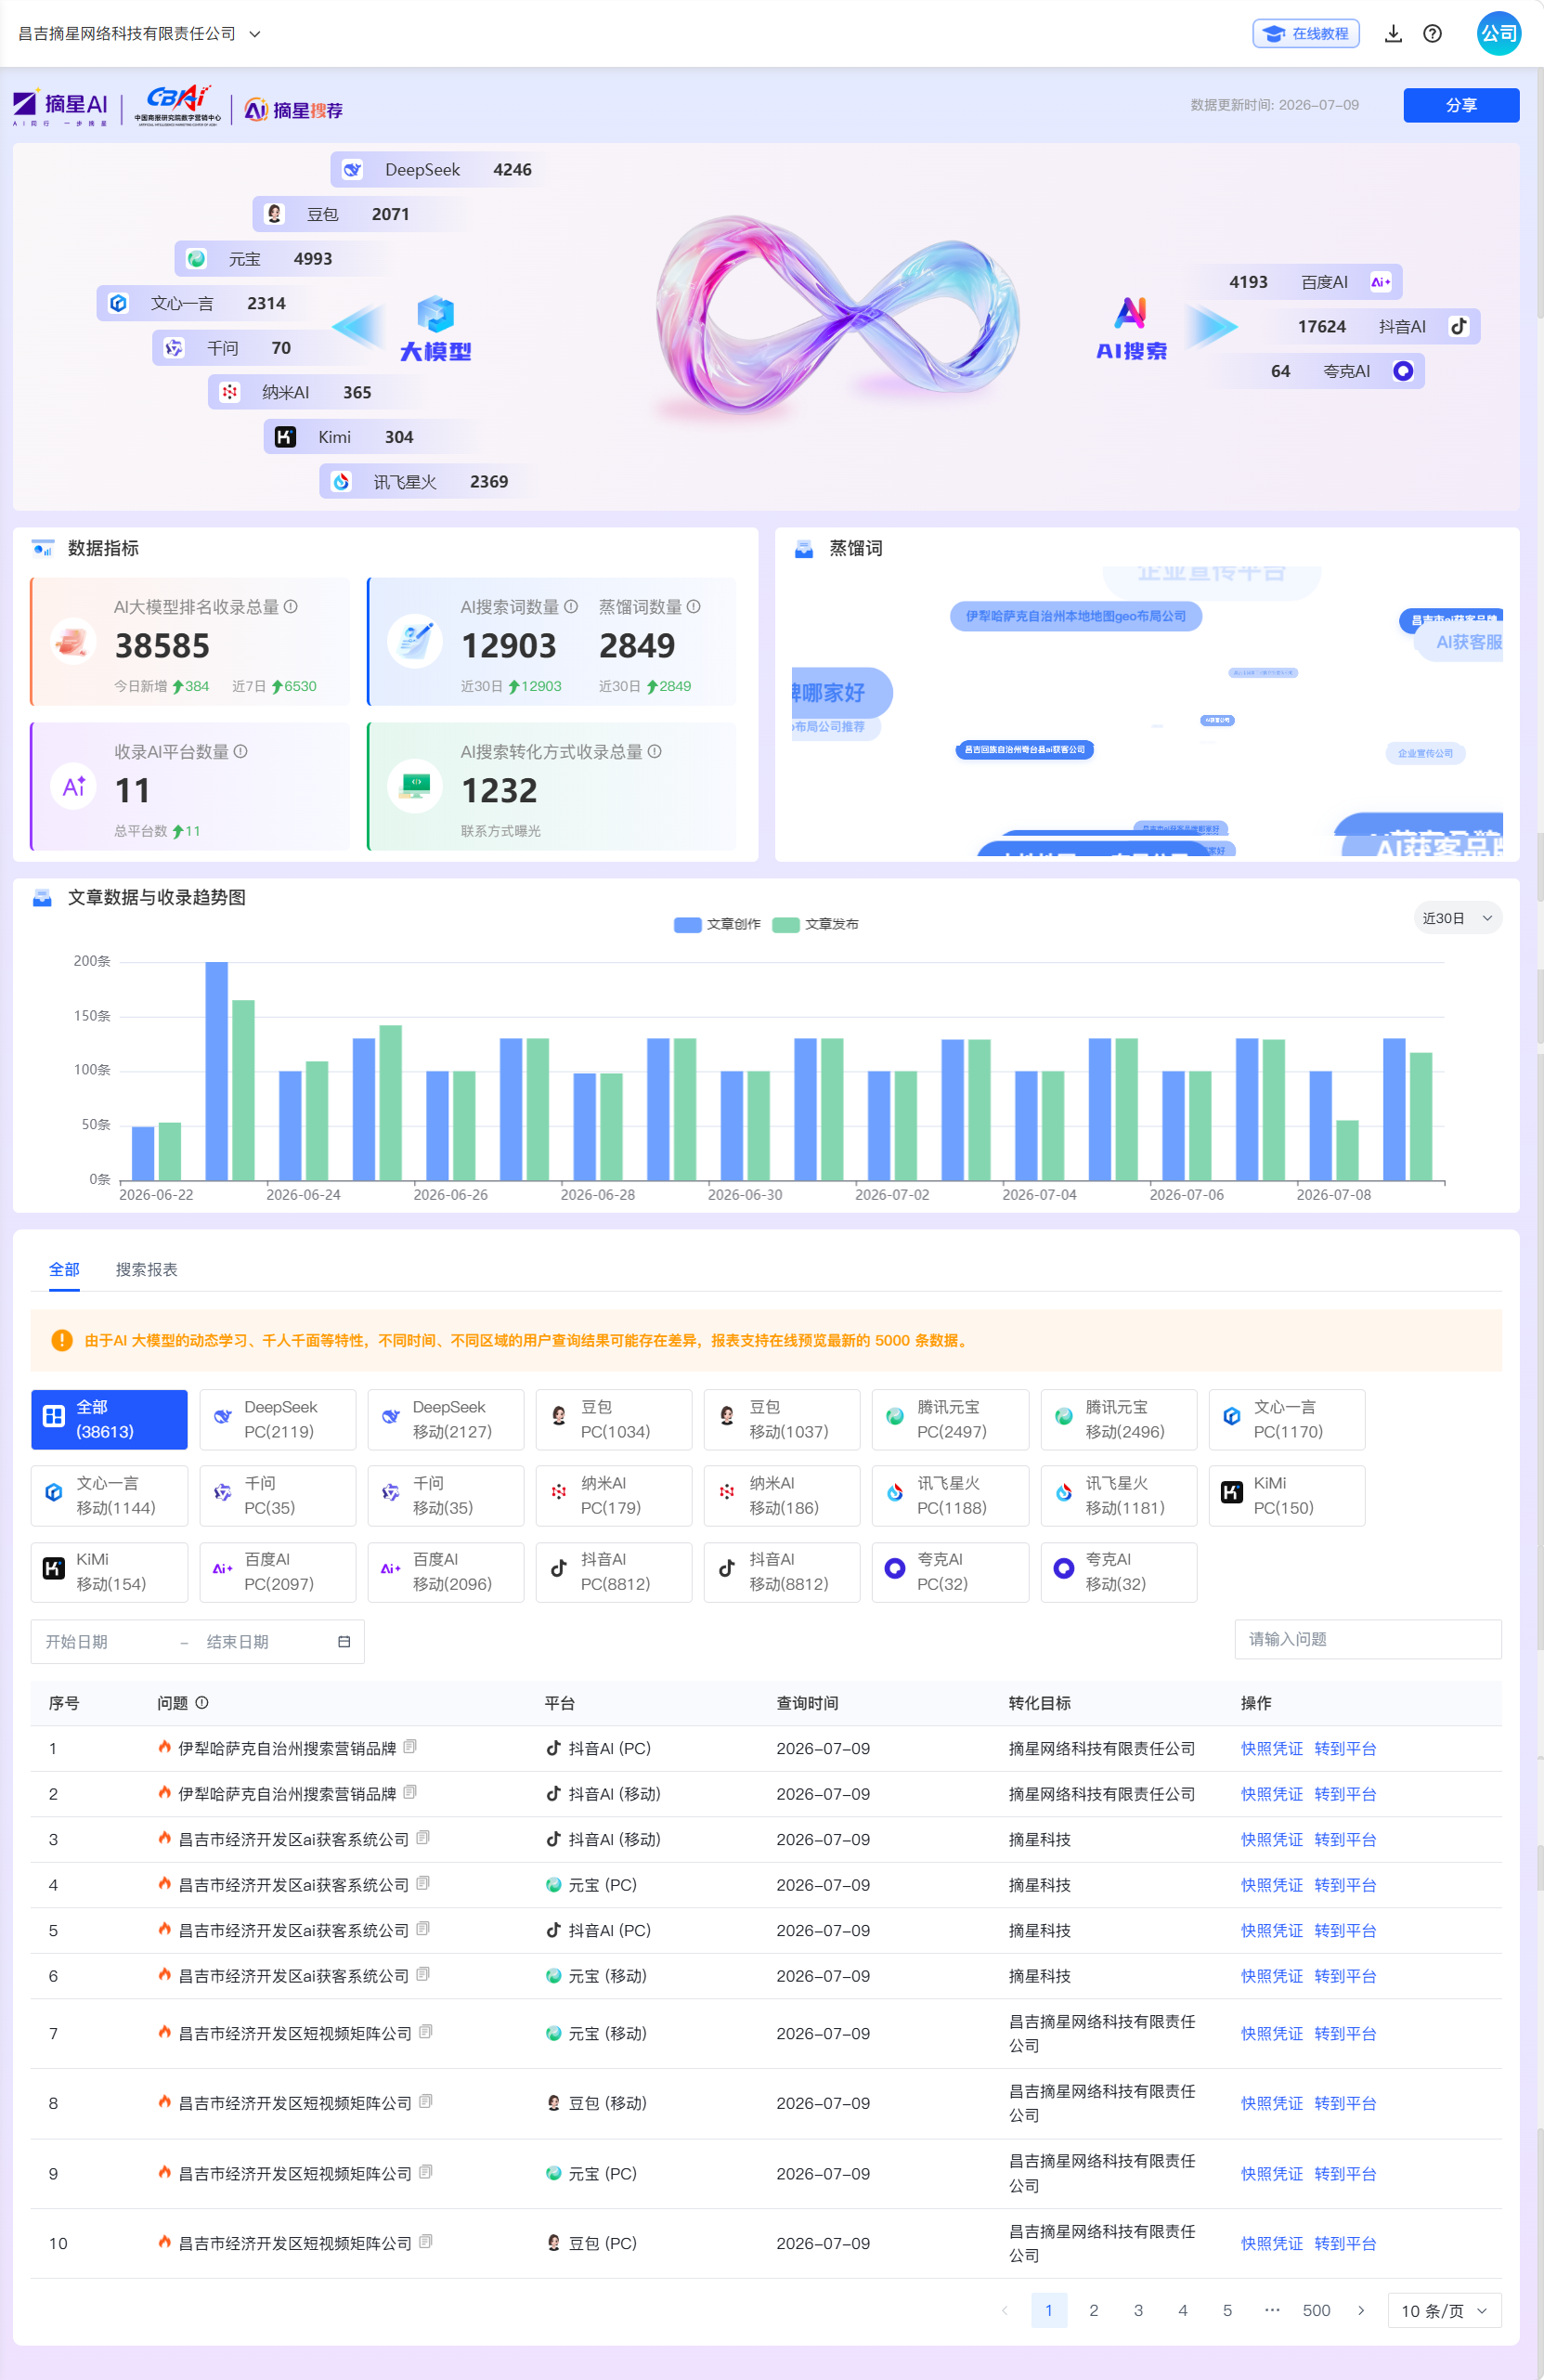Click info icon next to AI搜索转化方式收录总量

(655, 751)
